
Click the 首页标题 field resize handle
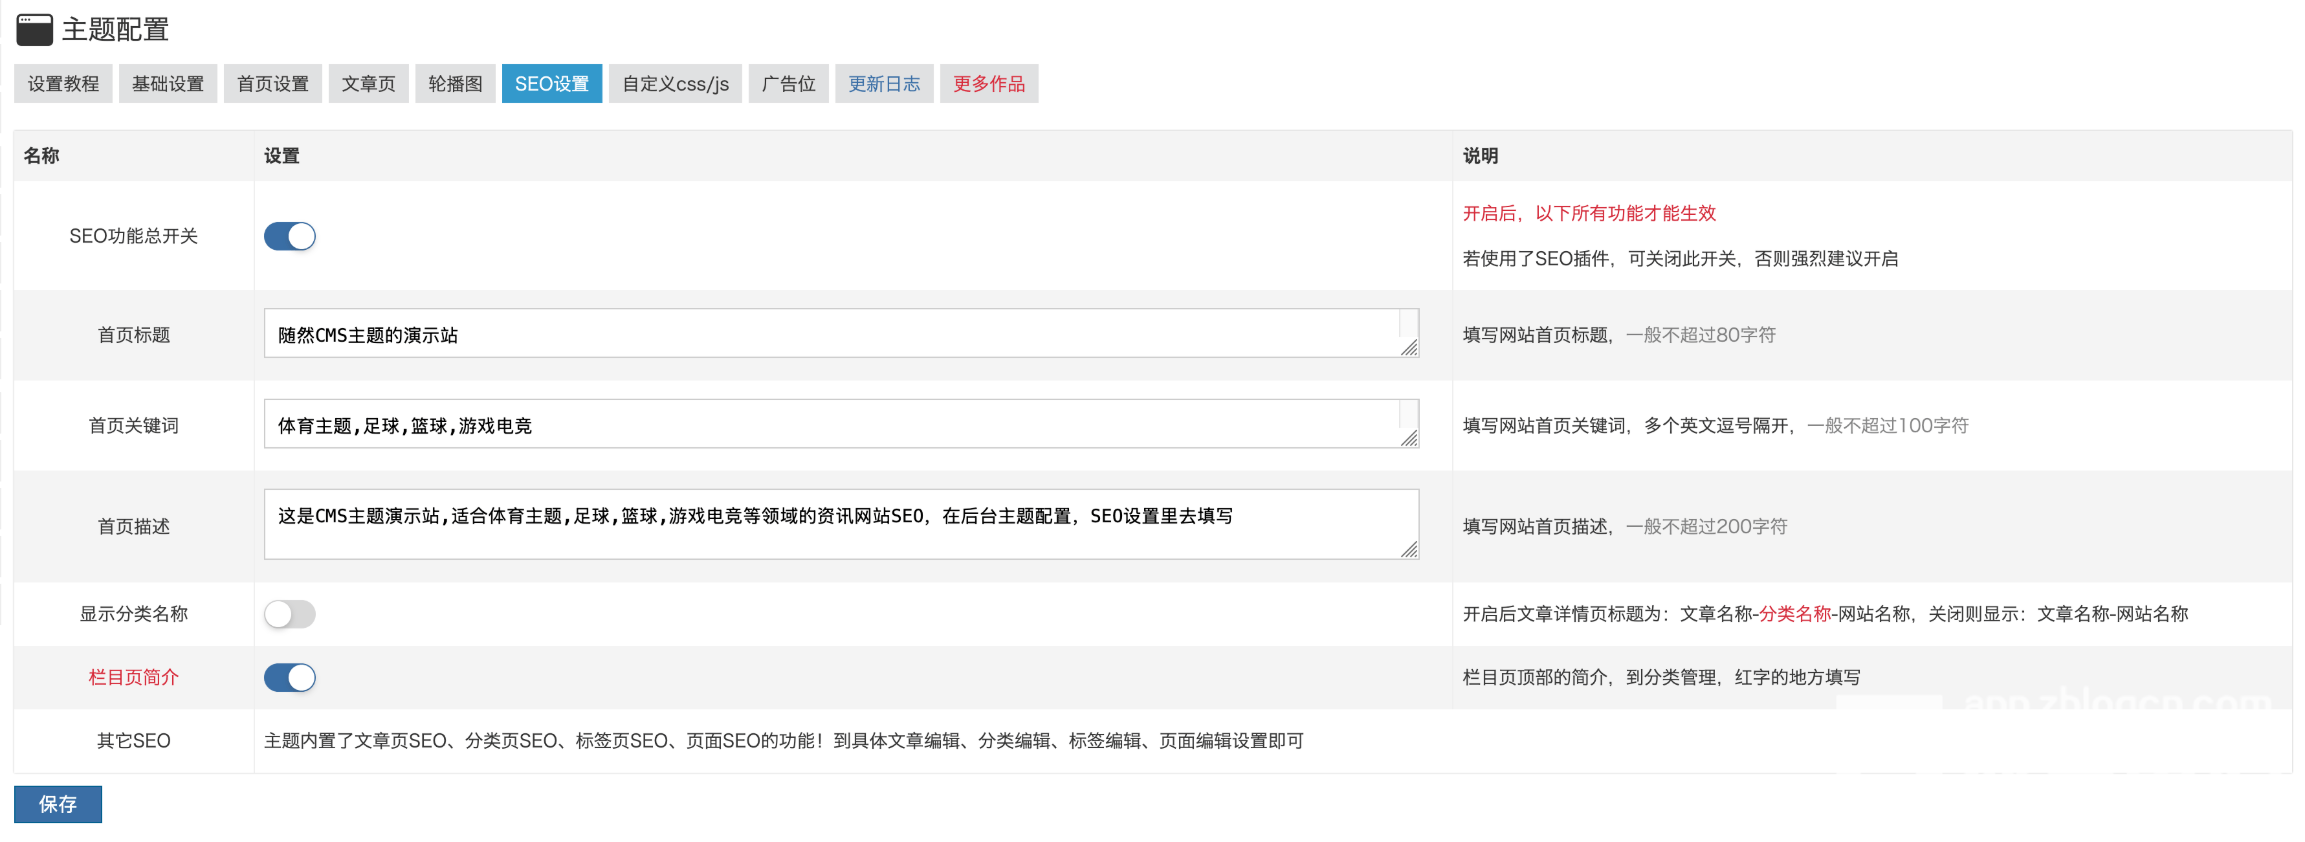1409,347
